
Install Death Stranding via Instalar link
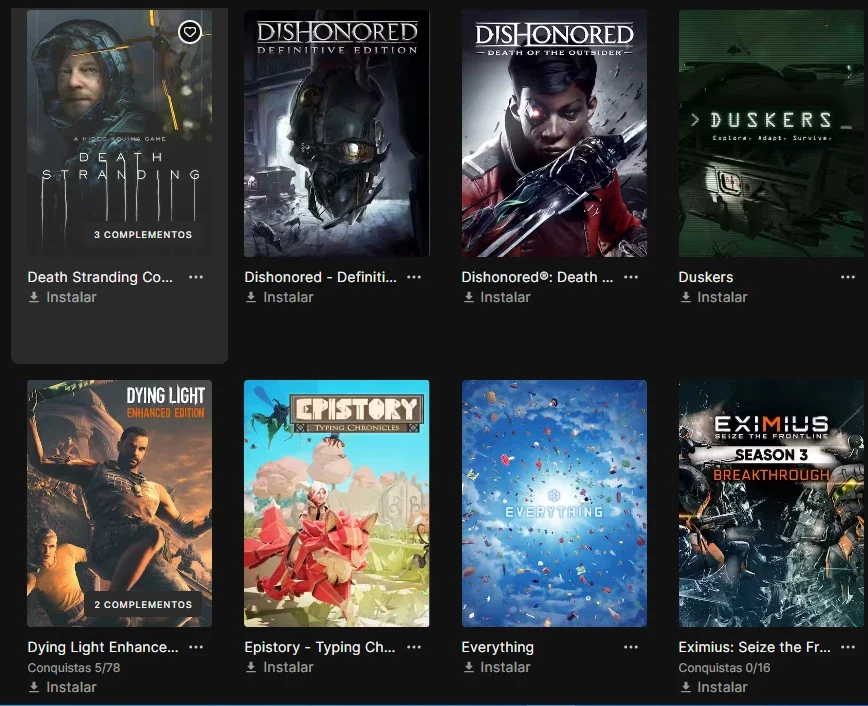[71, 297]
